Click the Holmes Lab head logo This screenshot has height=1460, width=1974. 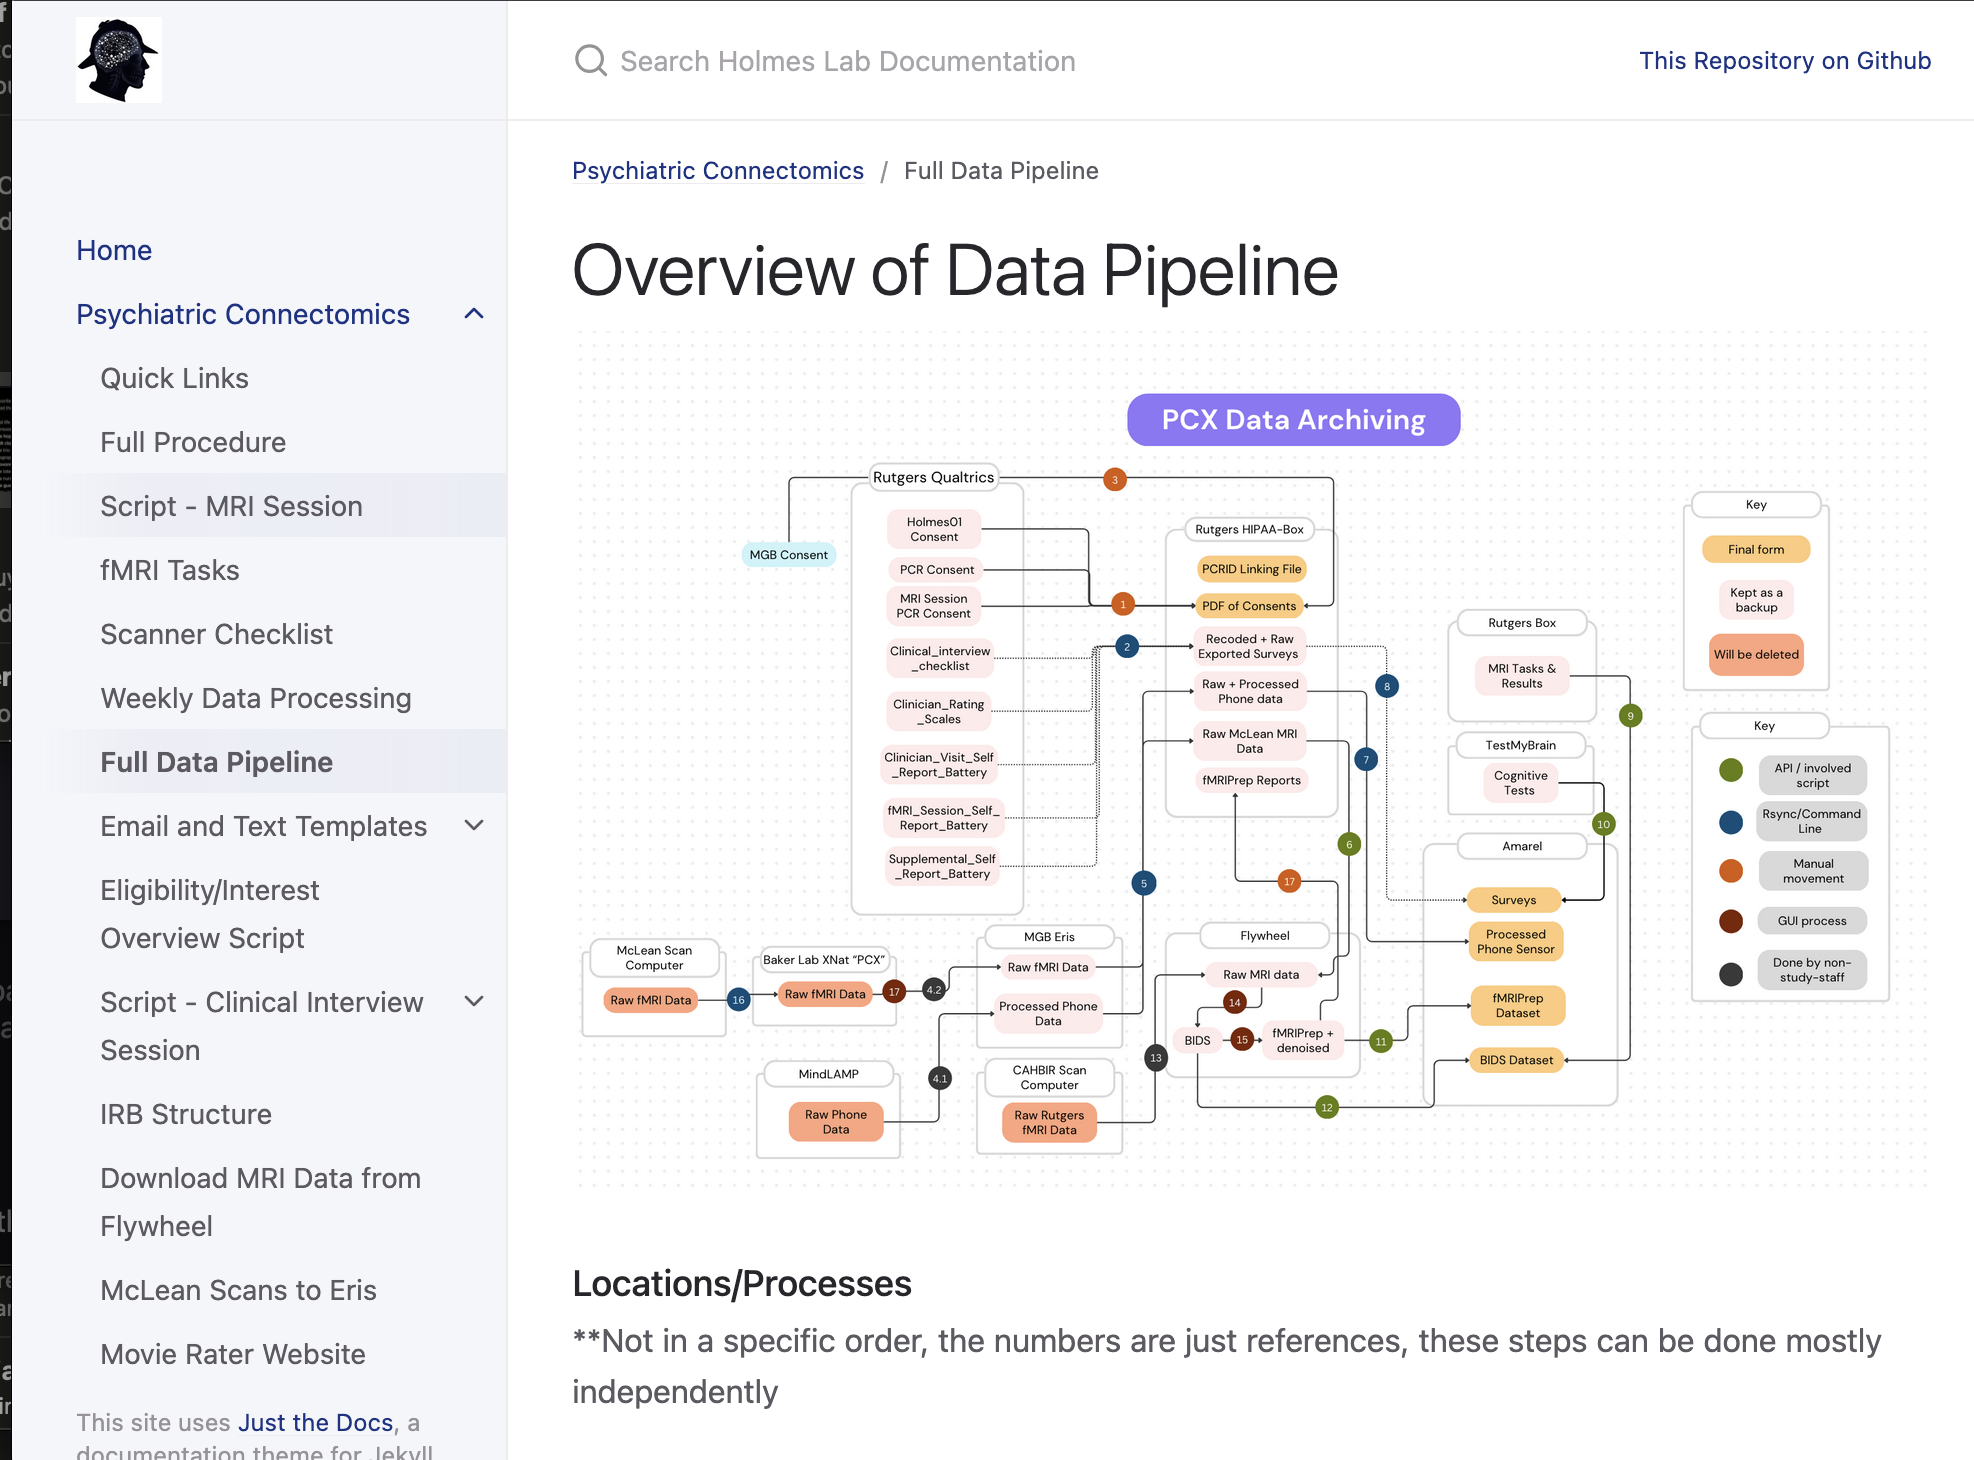[118, 60]
